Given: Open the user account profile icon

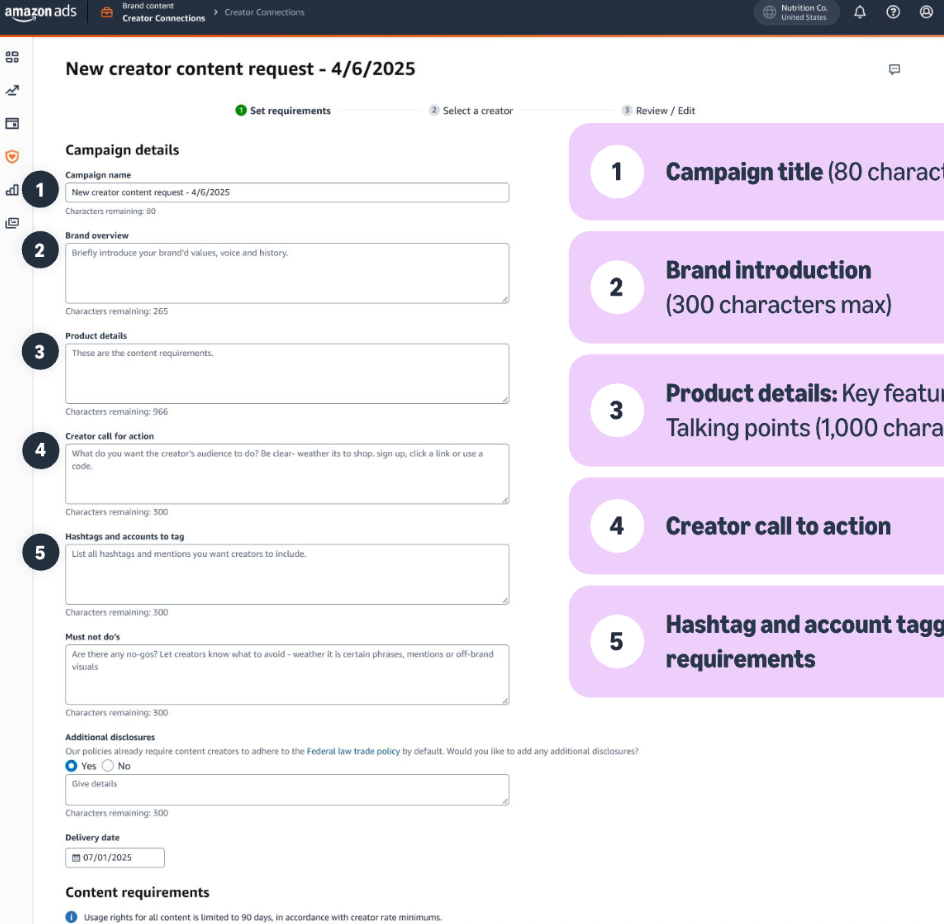Looking at the screenshot, I should click(x=926, y=13).
